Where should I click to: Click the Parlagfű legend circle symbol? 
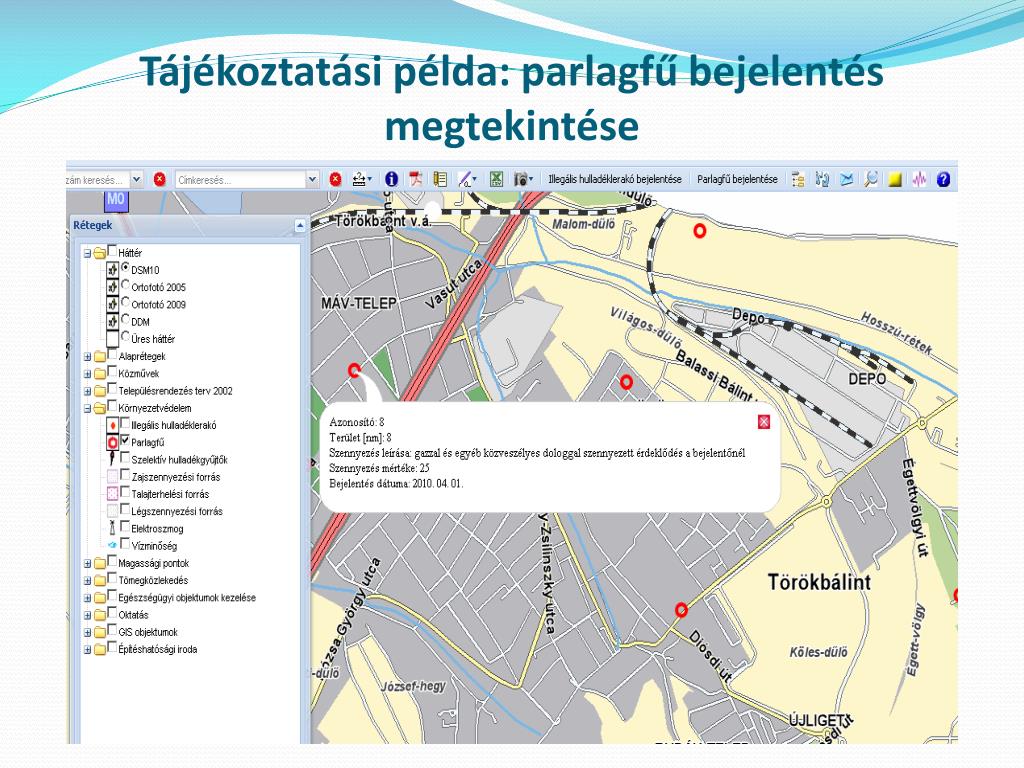(x=112, y=442)
